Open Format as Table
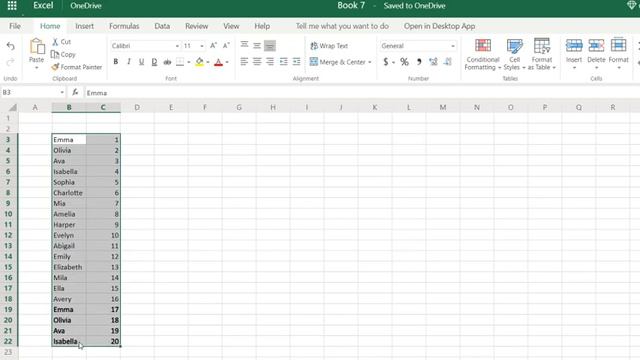 point(542,54)
